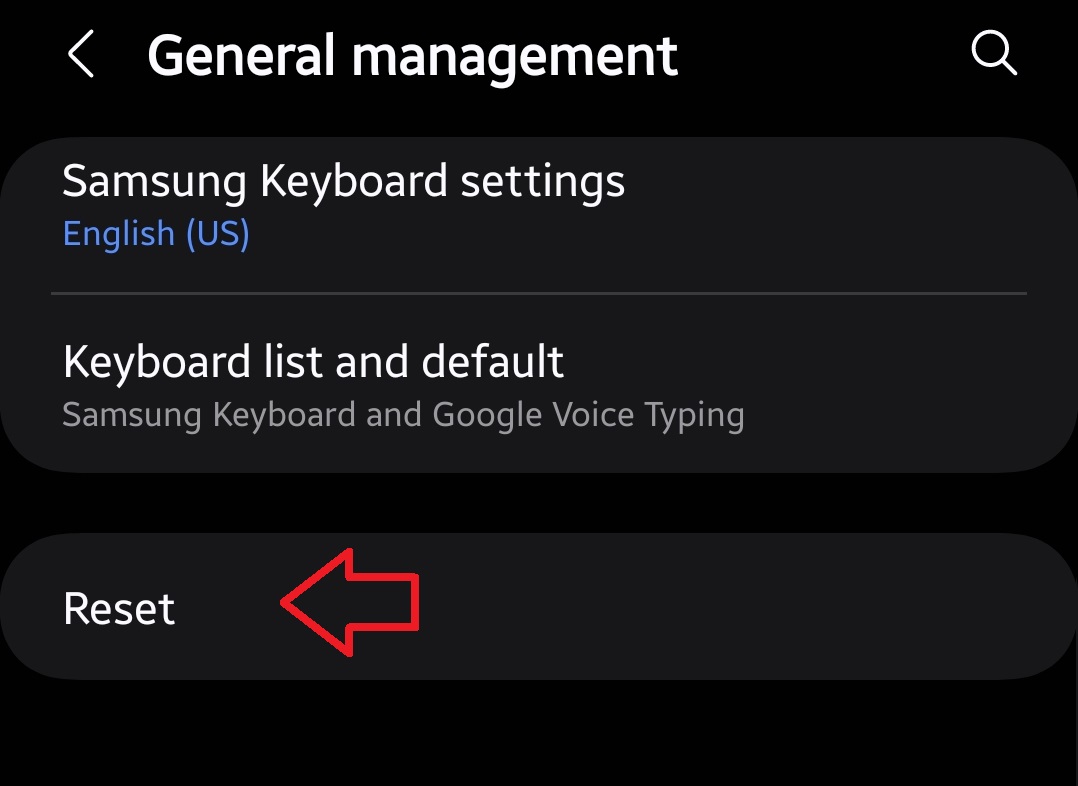The image size is (1078, 786).
Task: Open Samsung Keyboard settings
Action: pos(343,182)
